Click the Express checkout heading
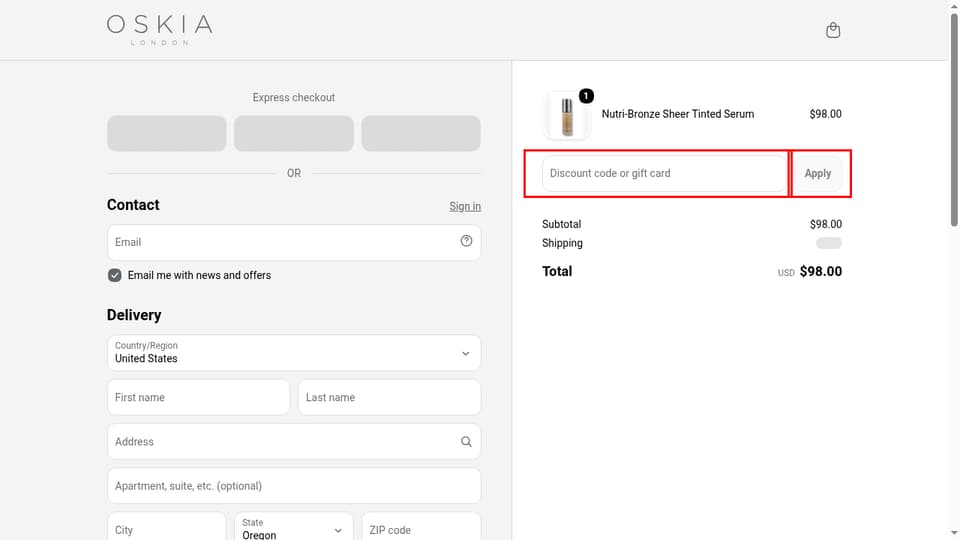 point(294,97)
